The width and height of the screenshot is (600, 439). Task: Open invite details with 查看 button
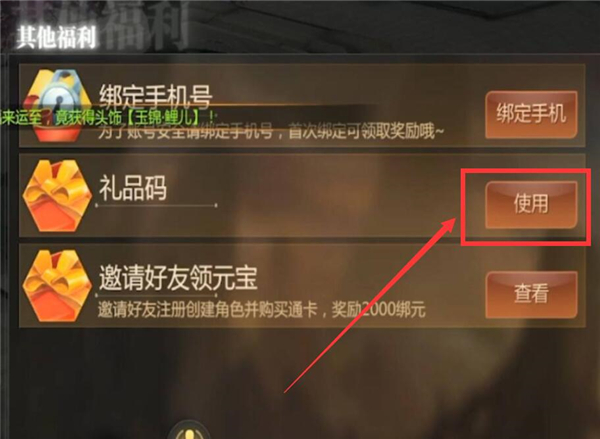pos(531,294)
